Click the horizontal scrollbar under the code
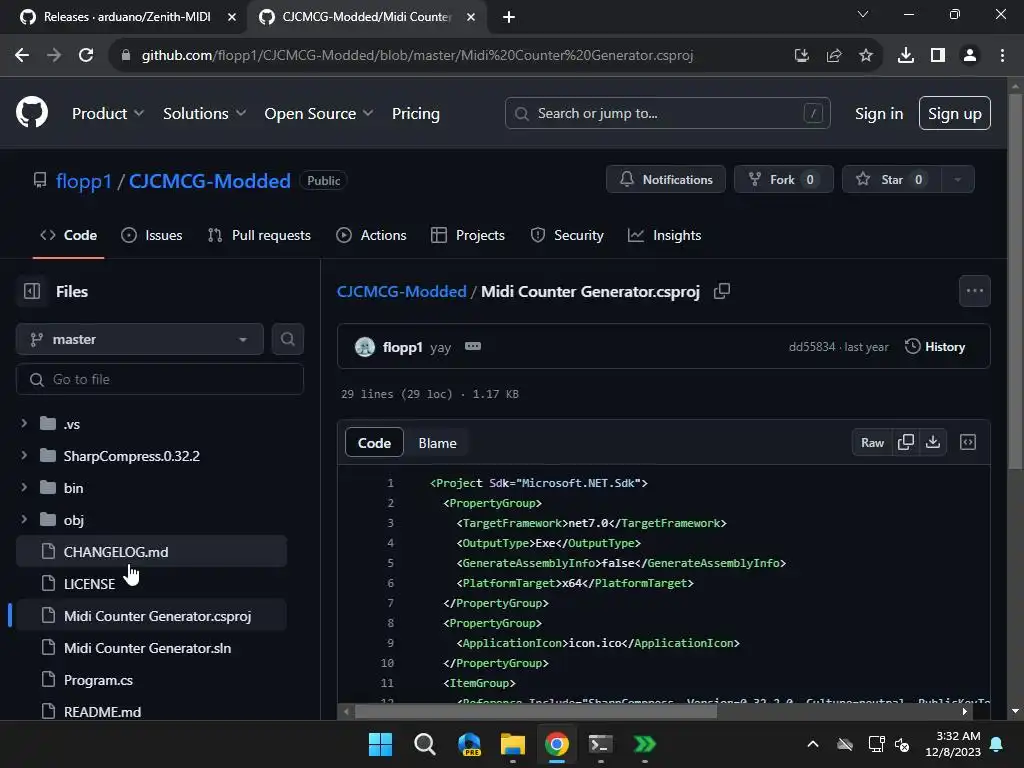1024x768 pixels. 536,712
